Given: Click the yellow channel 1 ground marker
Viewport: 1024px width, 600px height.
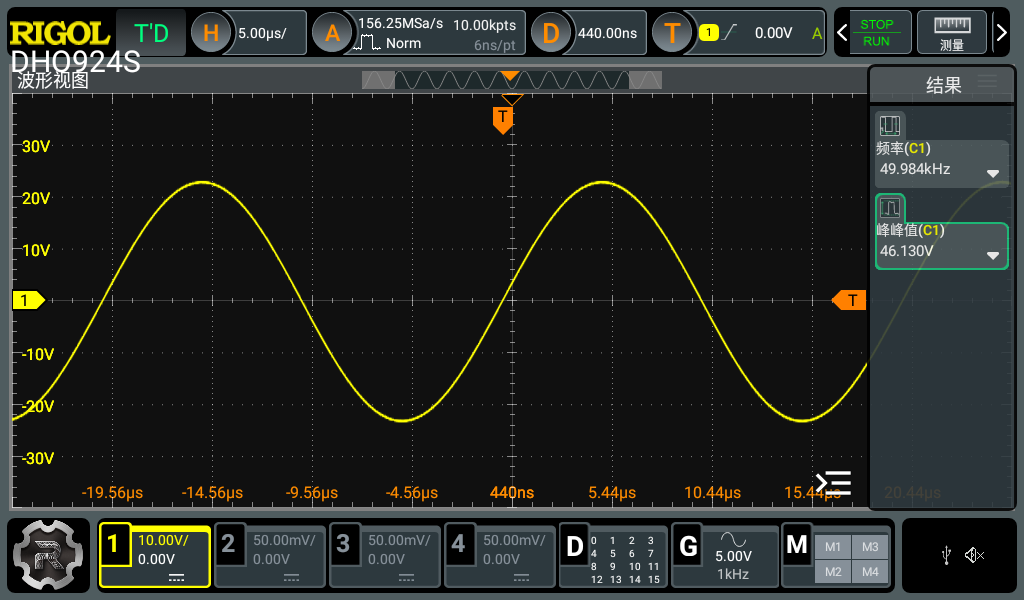Looking at the screenshot, I should (29, 300).
